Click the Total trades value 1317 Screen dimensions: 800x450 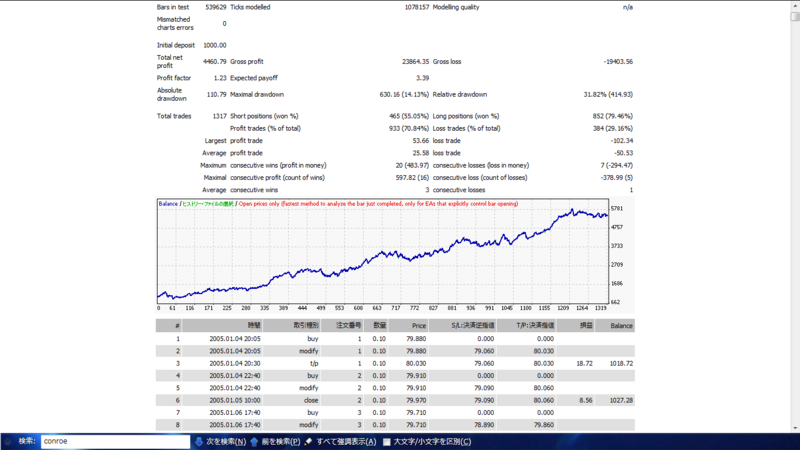tap(219, 116)
